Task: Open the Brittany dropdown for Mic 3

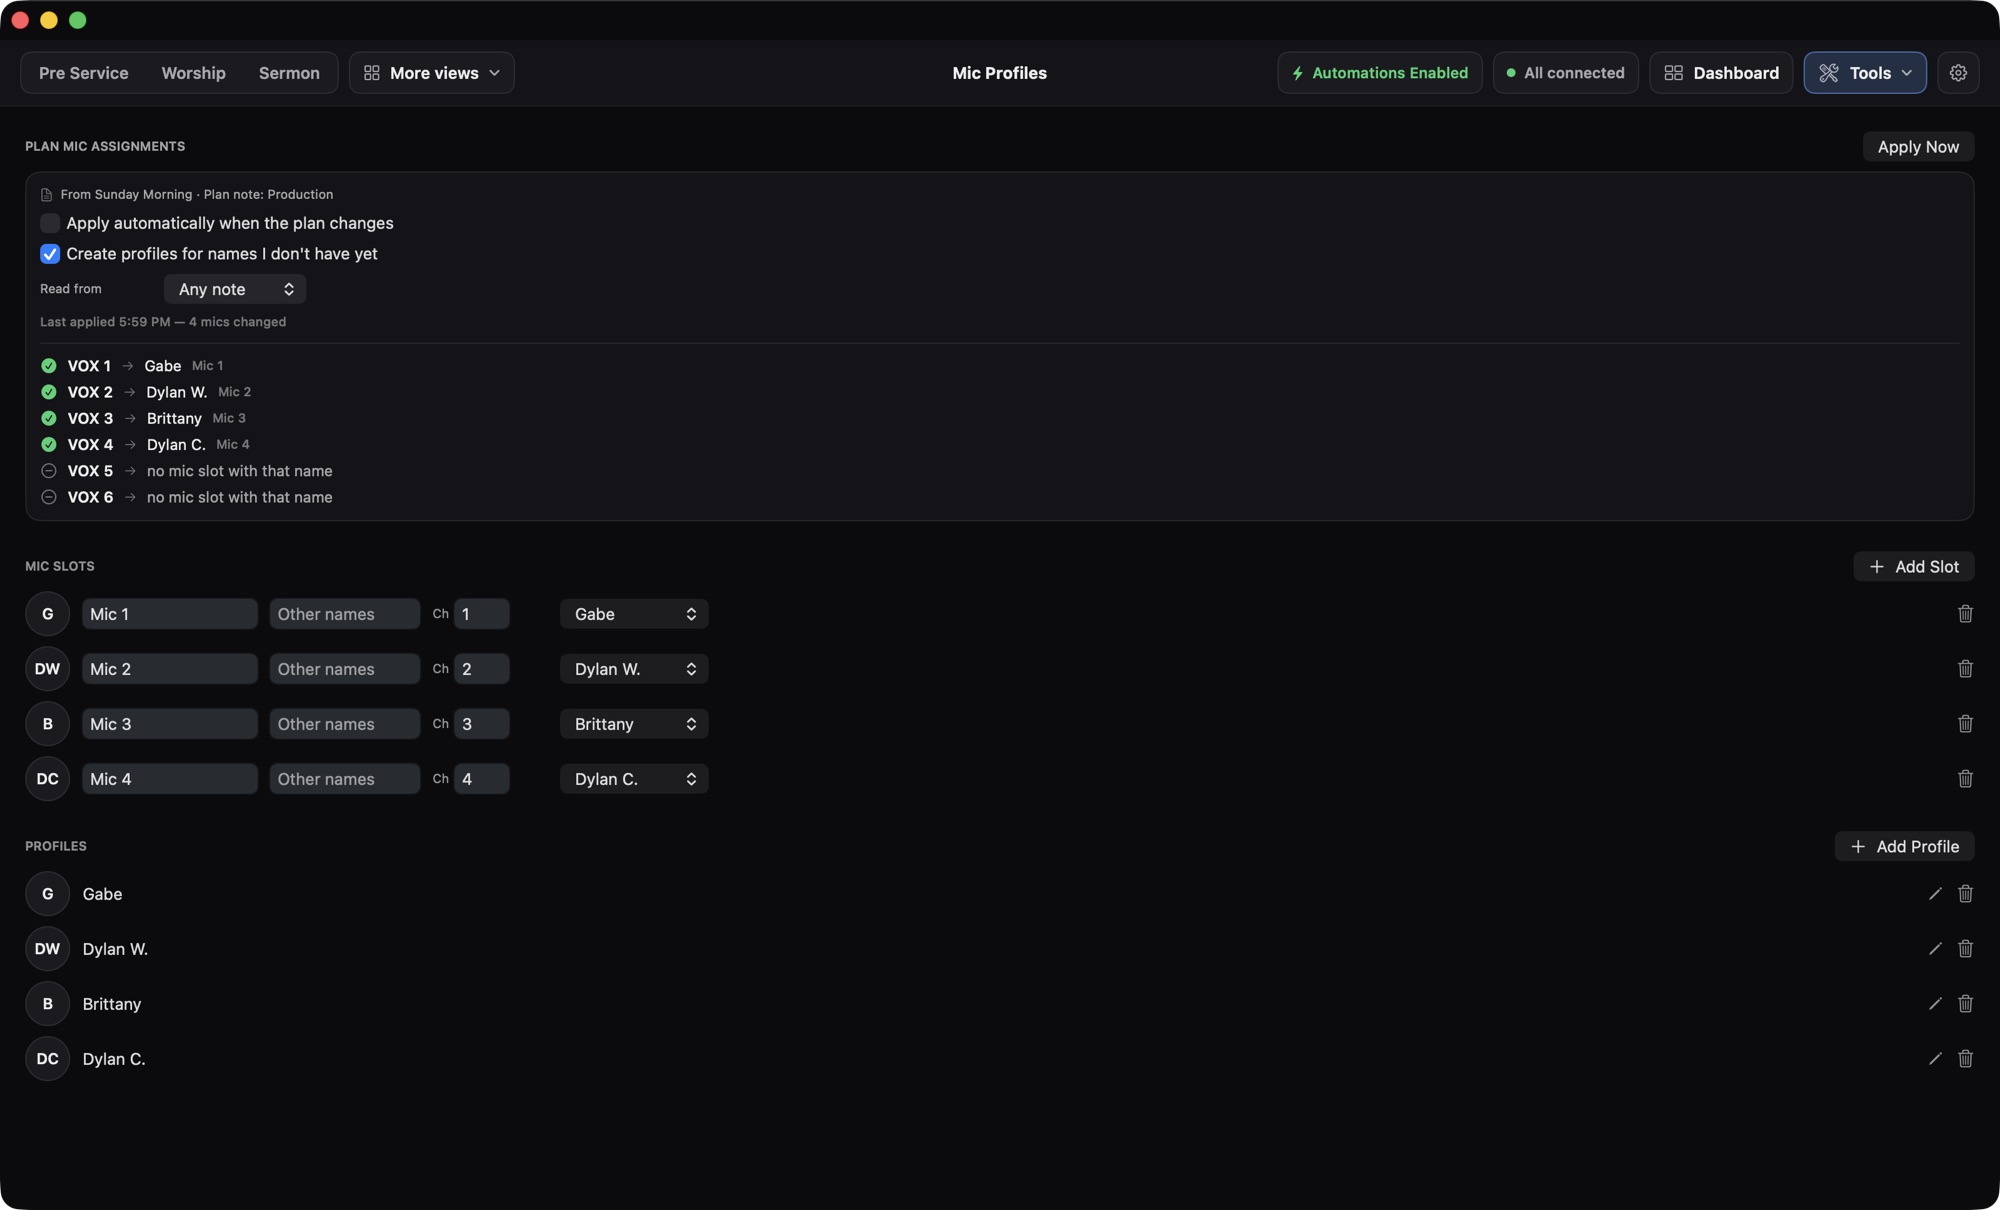Action: coord(634,724)
